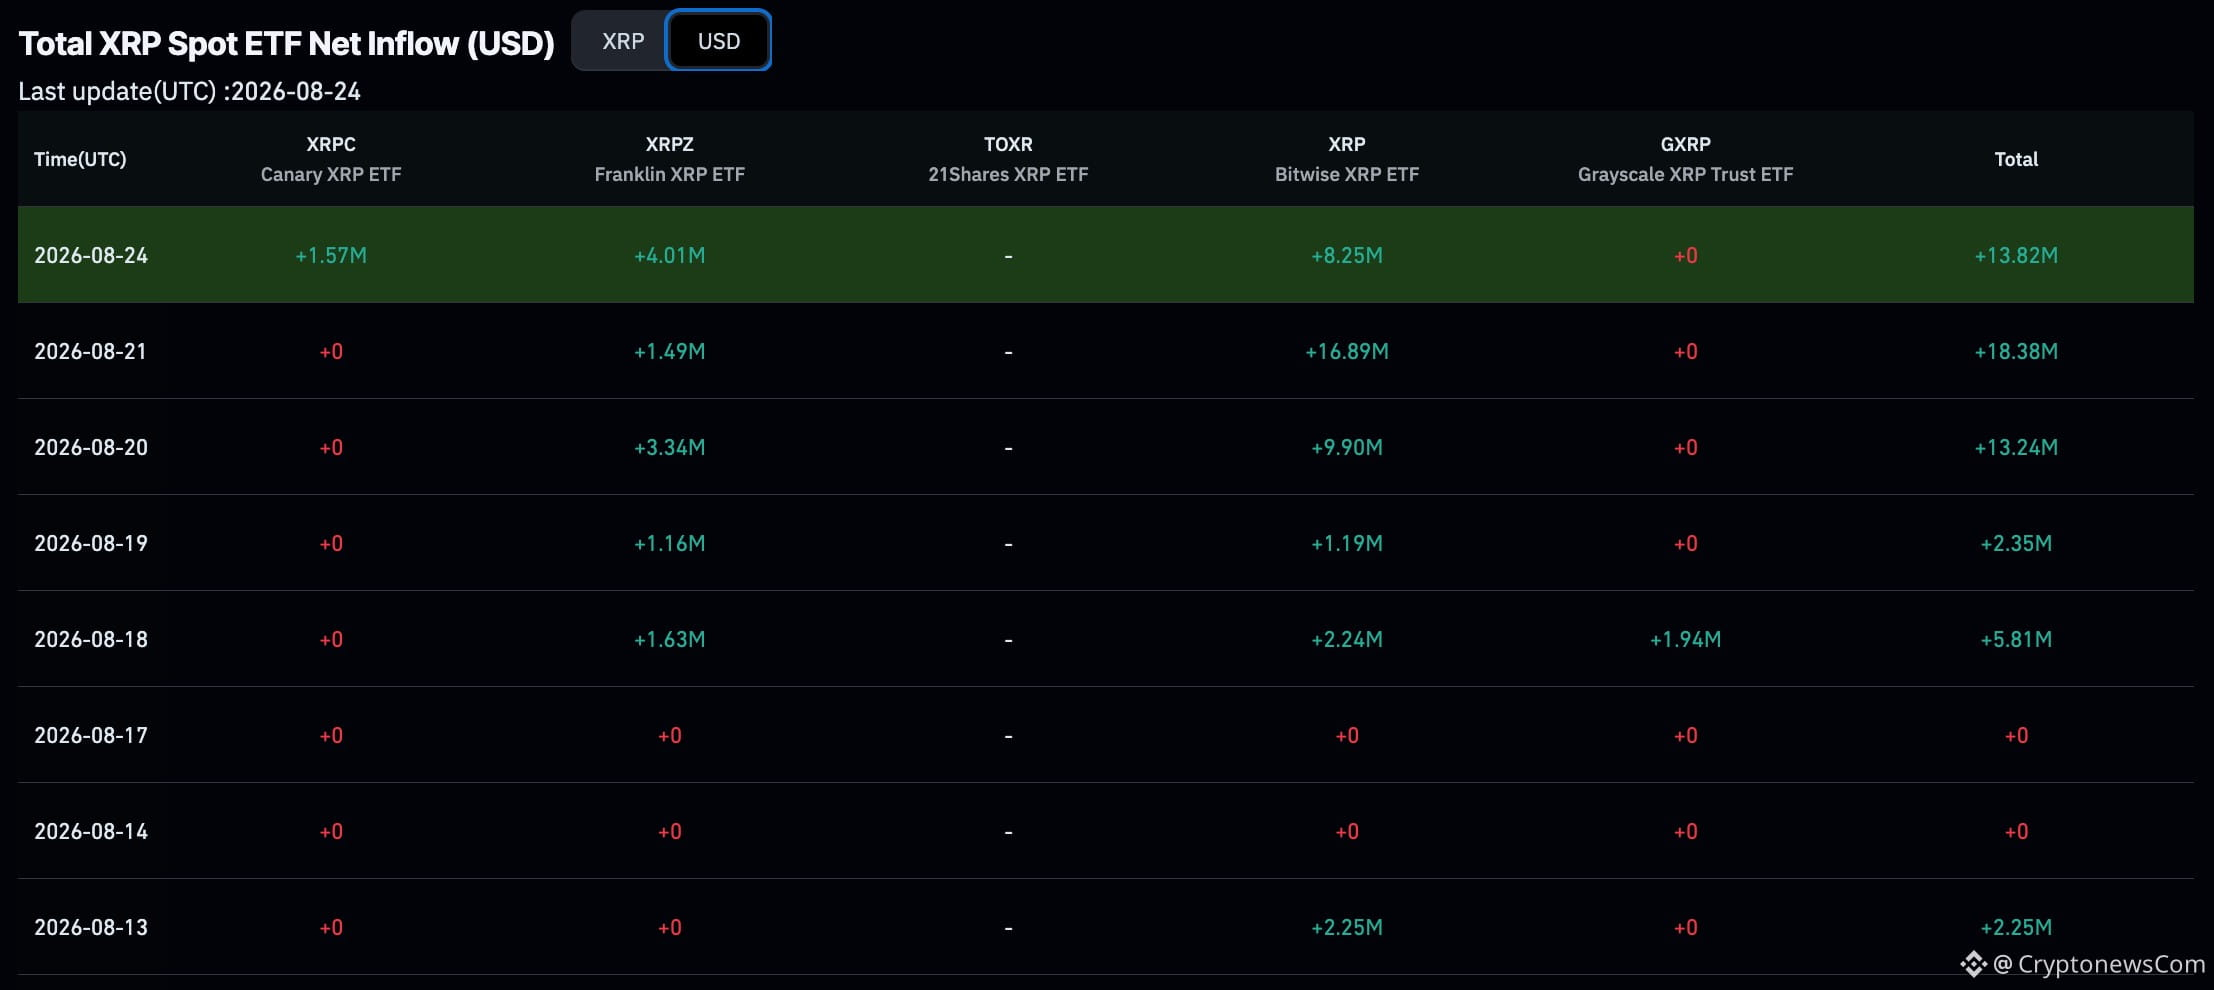2214x990 pixels.
Task: Select the 2026-08-14 date cell
Action: point(91,831)
